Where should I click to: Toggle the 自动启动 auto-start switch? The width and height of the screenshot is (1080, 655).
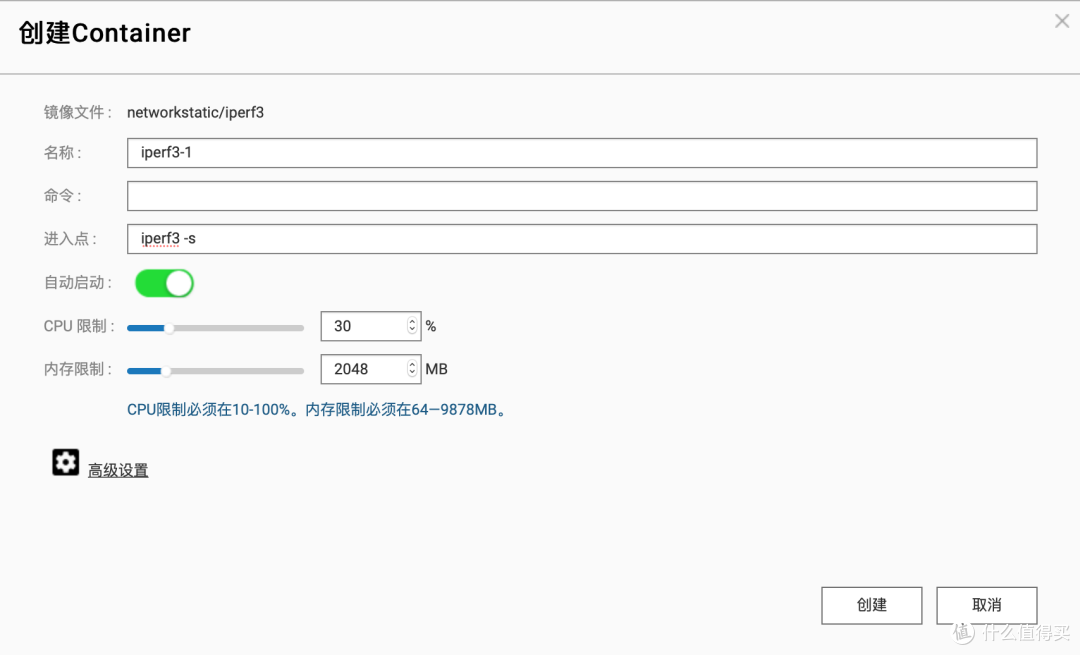click(x=164, y=283)
